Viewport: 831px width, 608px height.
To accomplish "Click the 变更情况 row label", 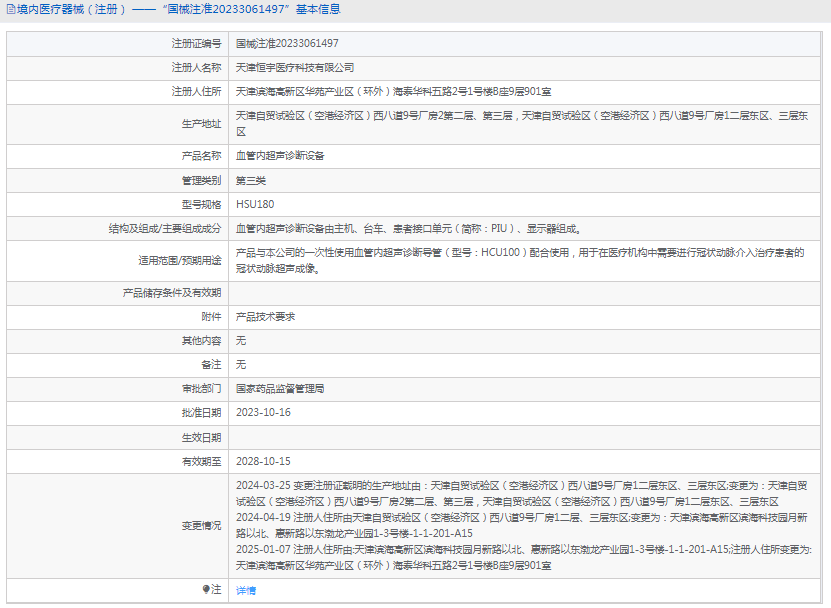I will [201, 526].
